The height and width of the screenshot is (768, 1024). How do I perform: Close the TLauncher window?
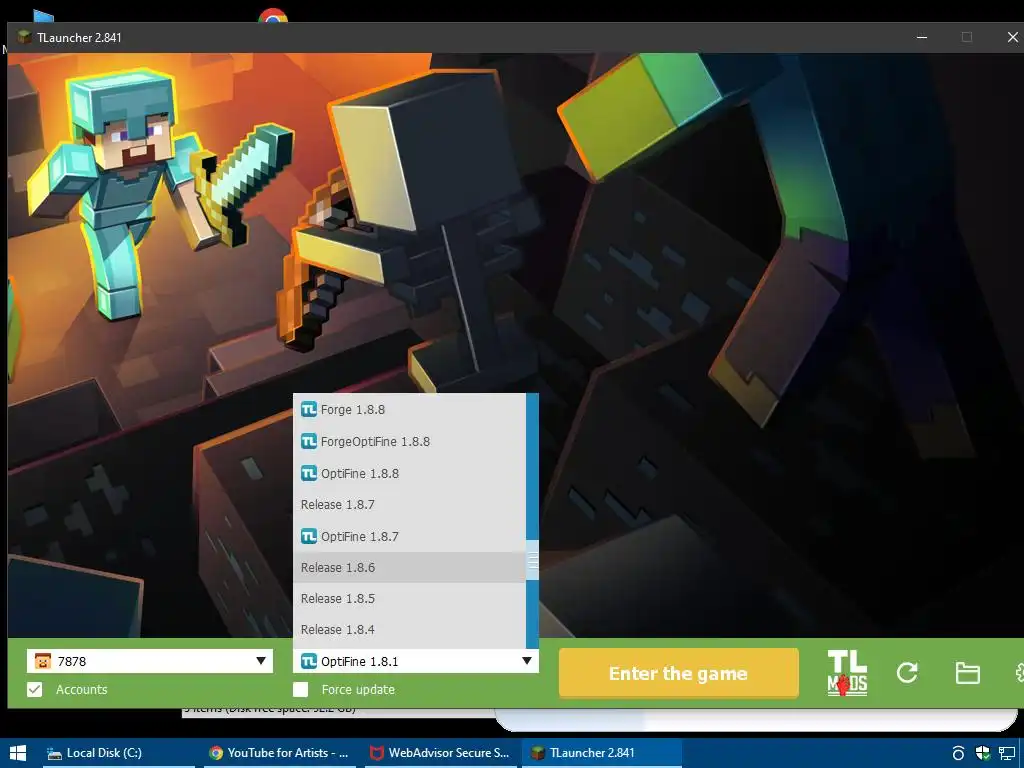(1012, 37)
